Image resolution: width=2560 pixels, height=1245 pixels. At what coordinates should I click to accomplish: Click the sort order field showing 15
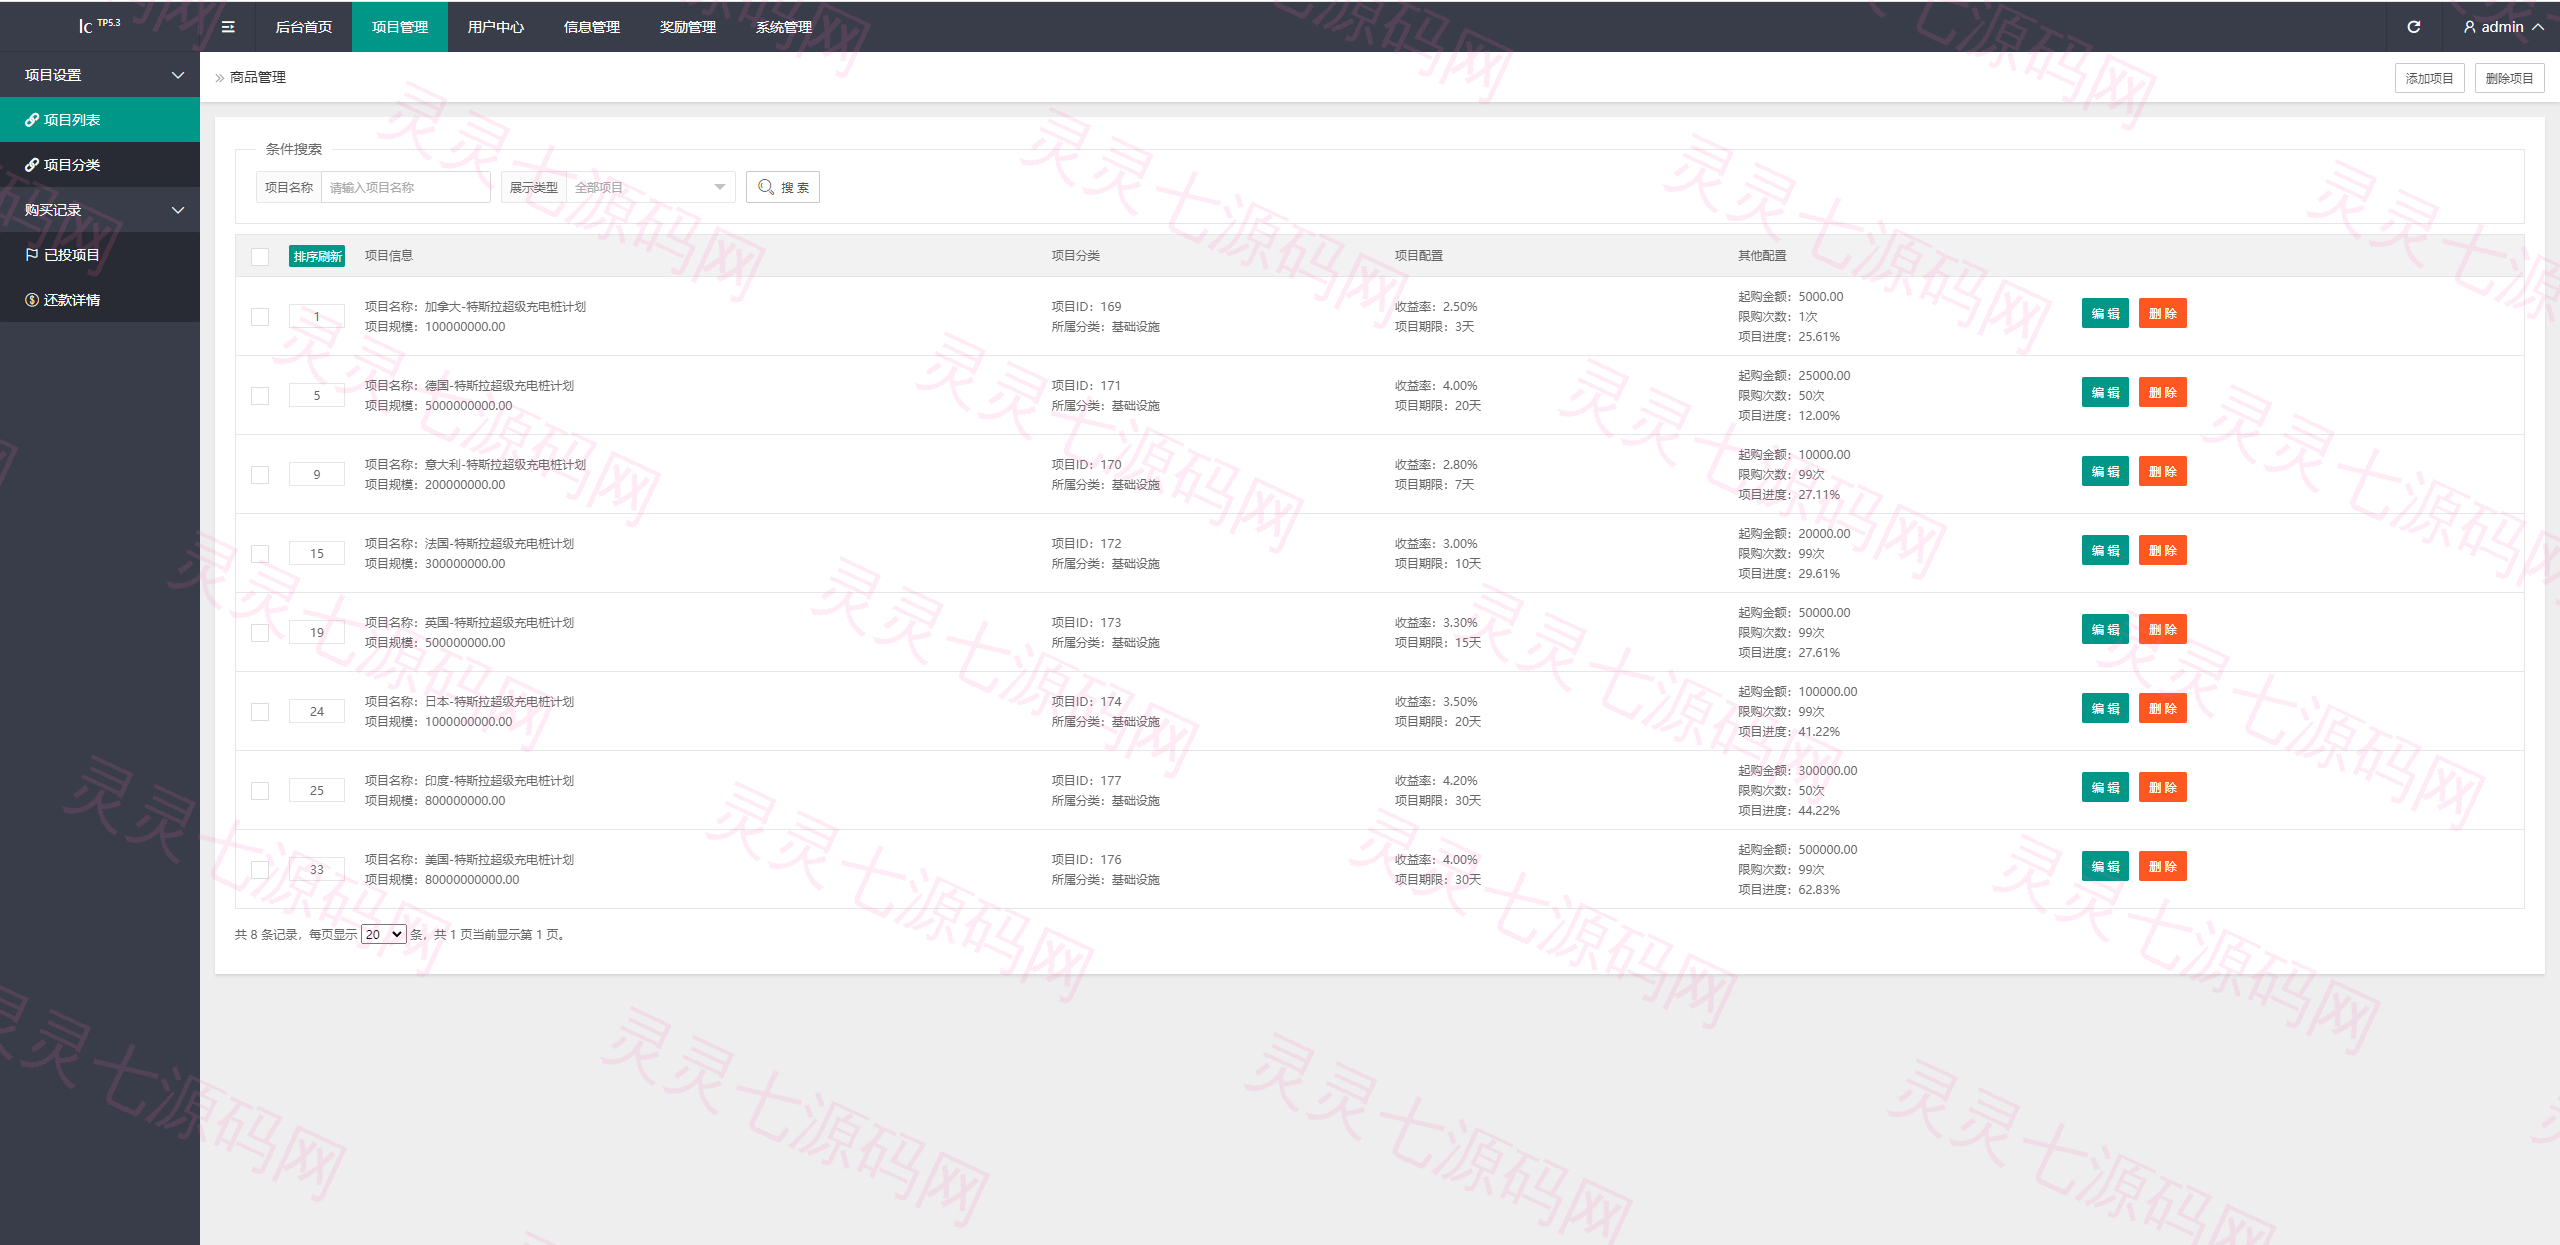pyautogui.click(x=317, y=553)
